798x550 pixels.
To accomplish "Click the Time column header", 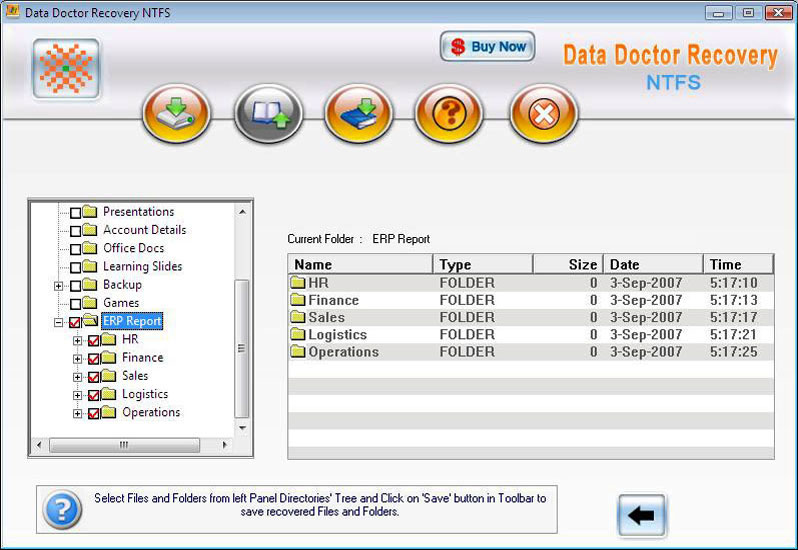I will pyautogui.click(x=738, y=265).
